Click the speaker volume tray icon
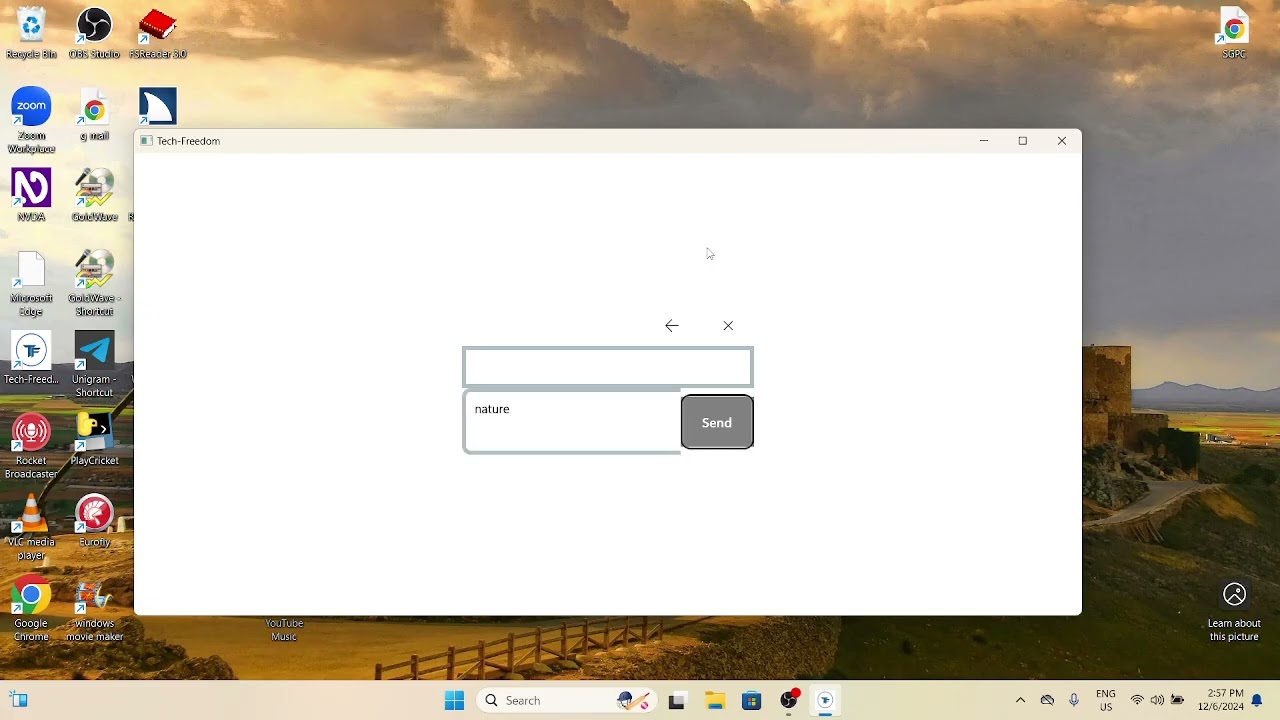The width and height of the screenshot is (1280, 720). click(x=1157, y=701)
